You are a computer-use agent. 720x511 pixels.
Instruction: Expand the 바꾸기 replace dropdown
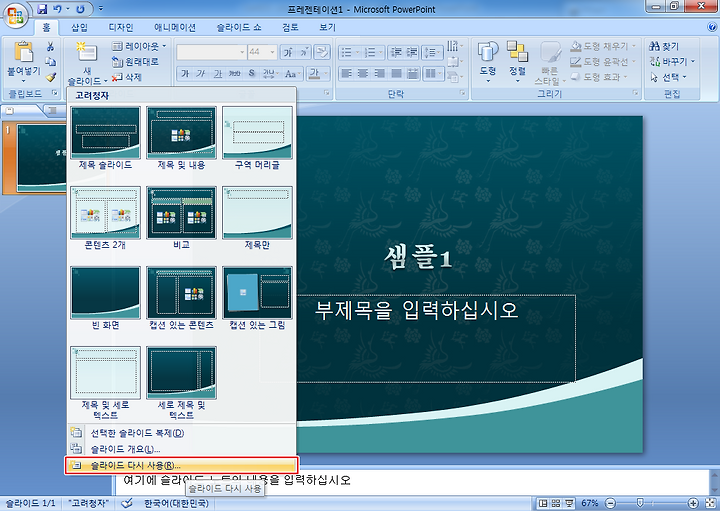tap(672, 62)
